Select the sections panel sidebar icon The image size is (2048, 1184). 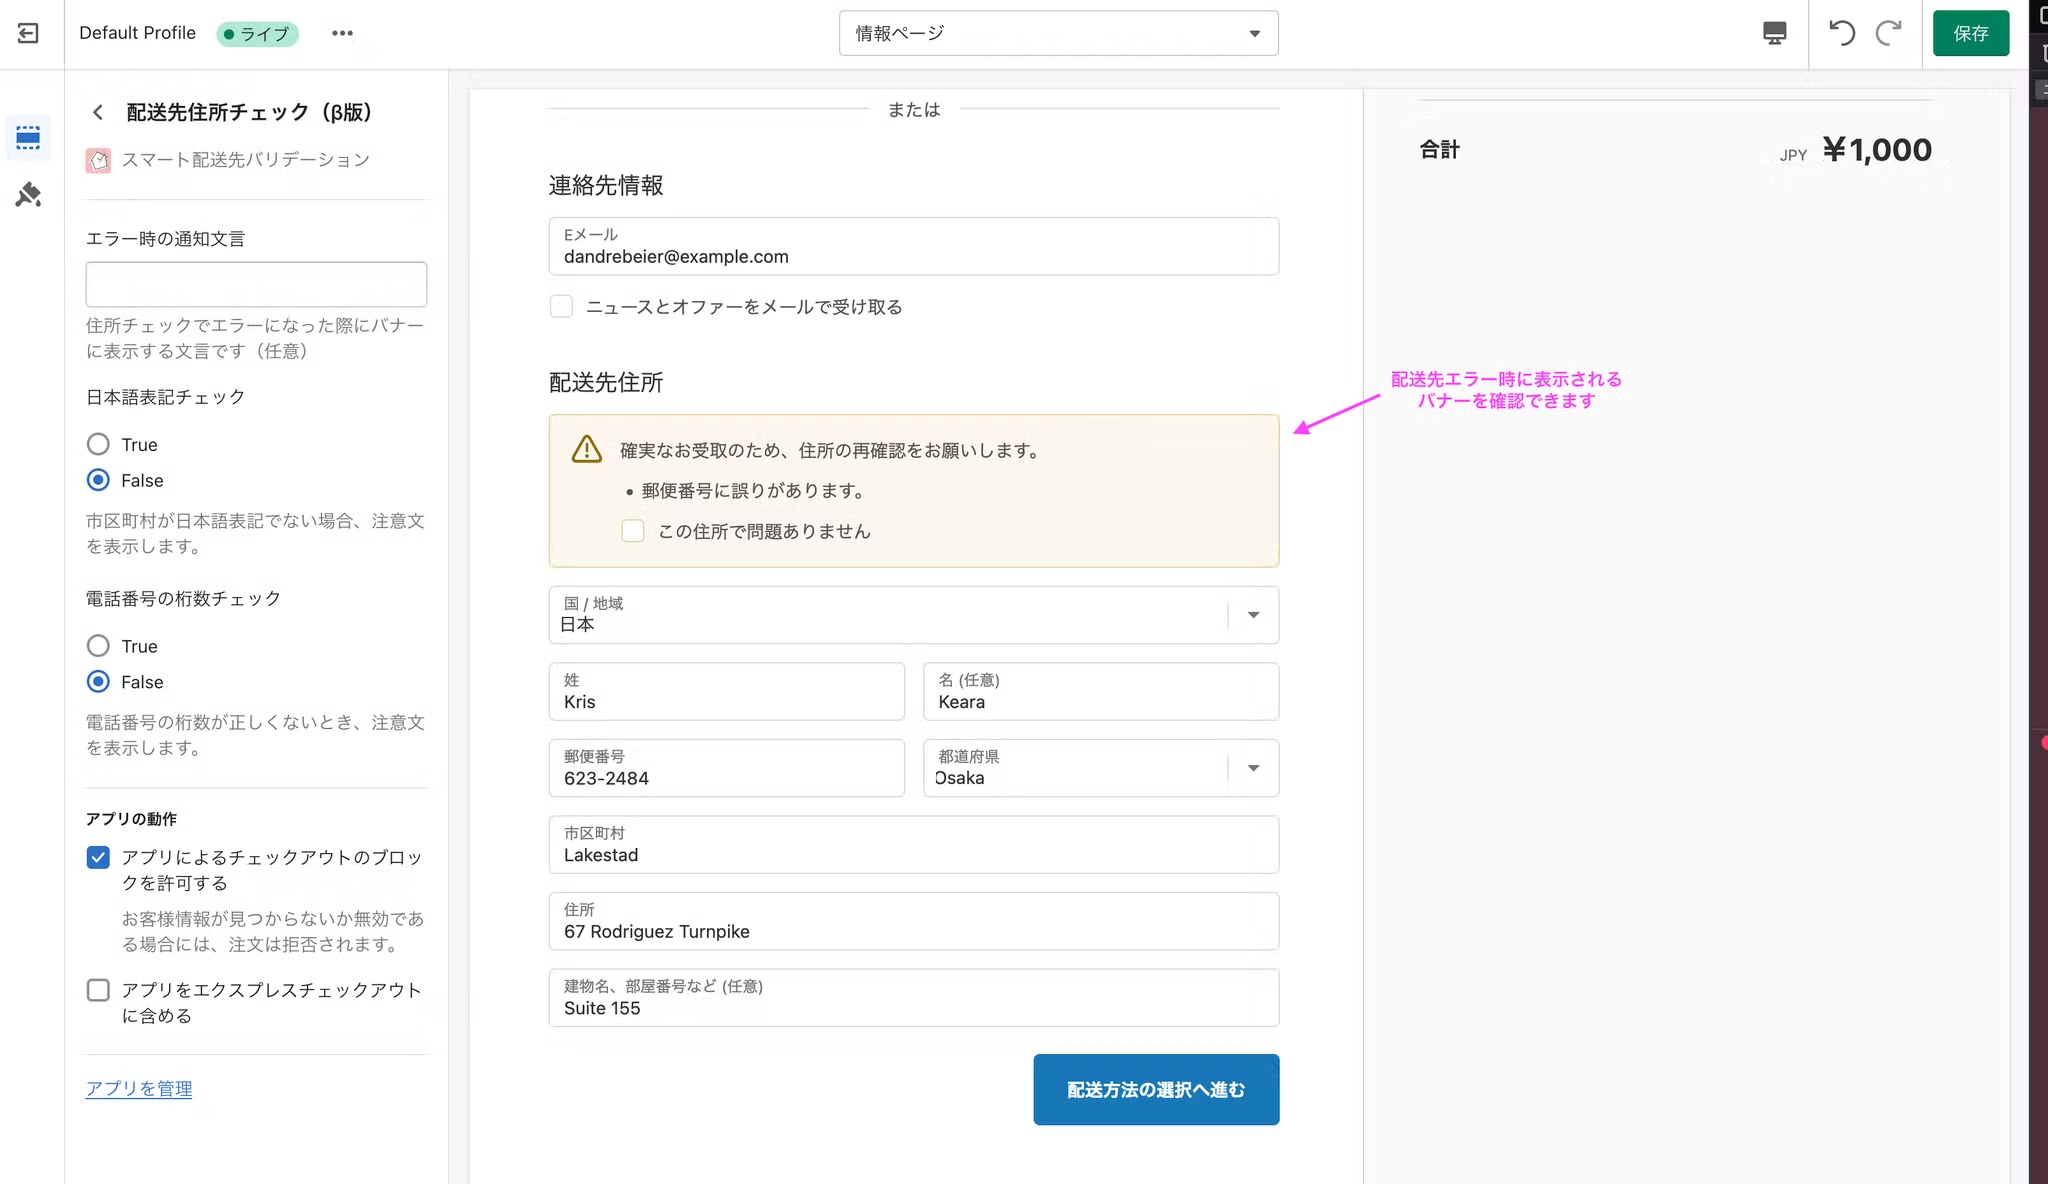pyautogui.click(x=28, y=138)
